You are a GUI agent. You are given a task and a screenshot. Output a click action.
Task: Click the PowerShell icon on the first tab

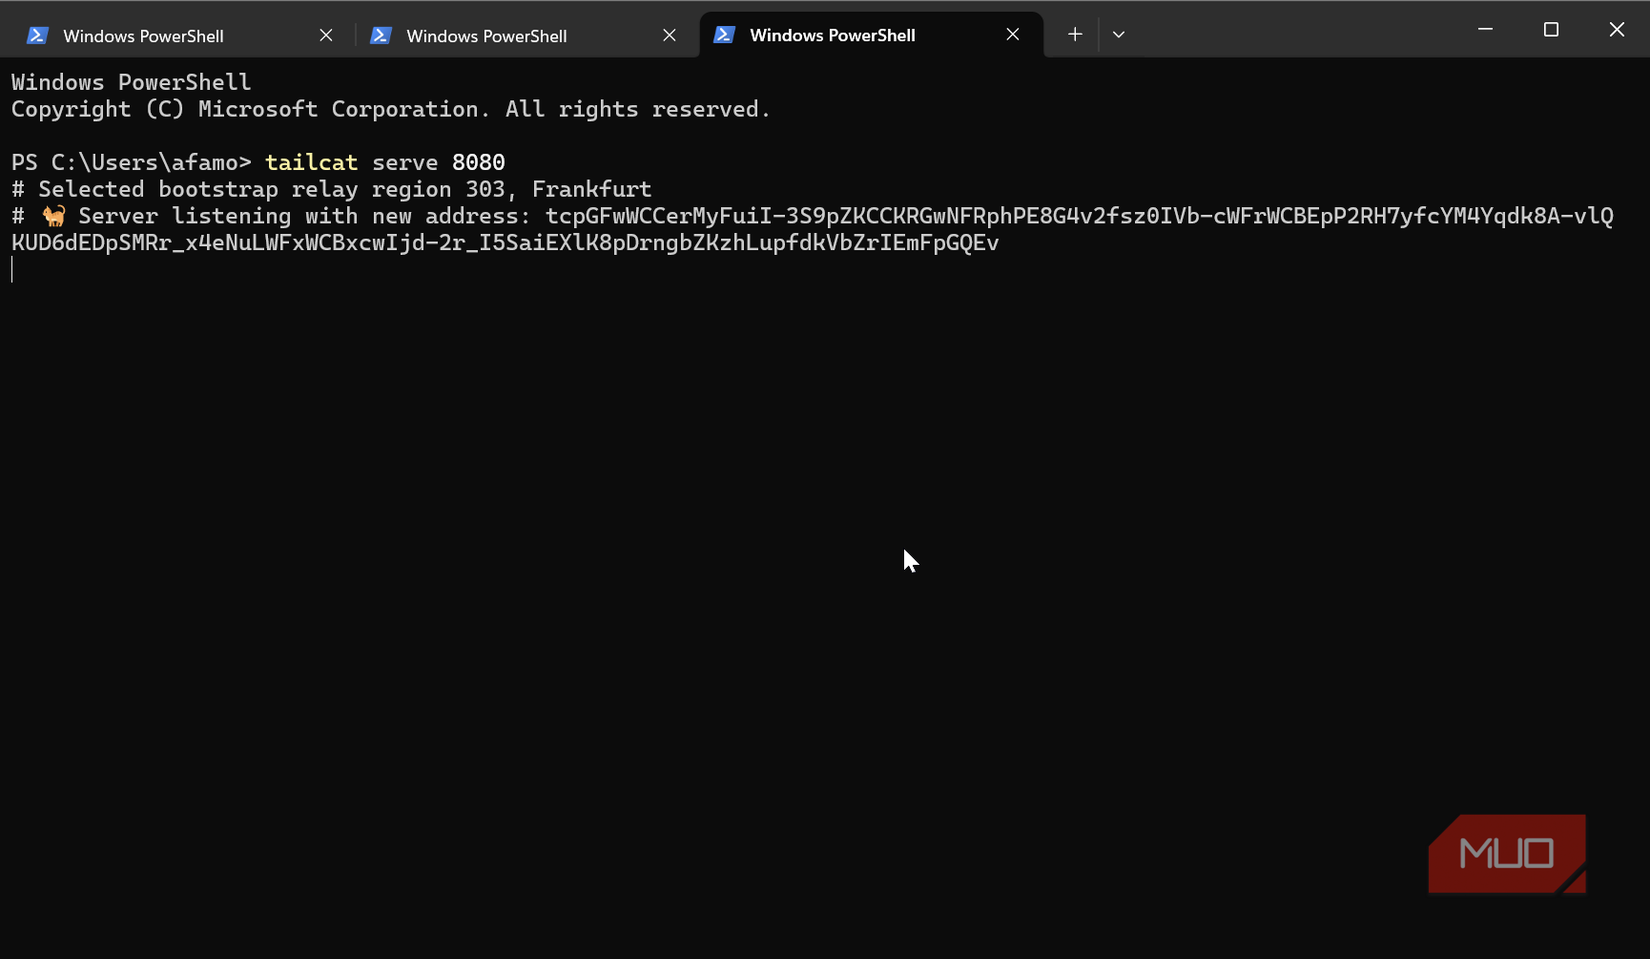click(38, 35)
